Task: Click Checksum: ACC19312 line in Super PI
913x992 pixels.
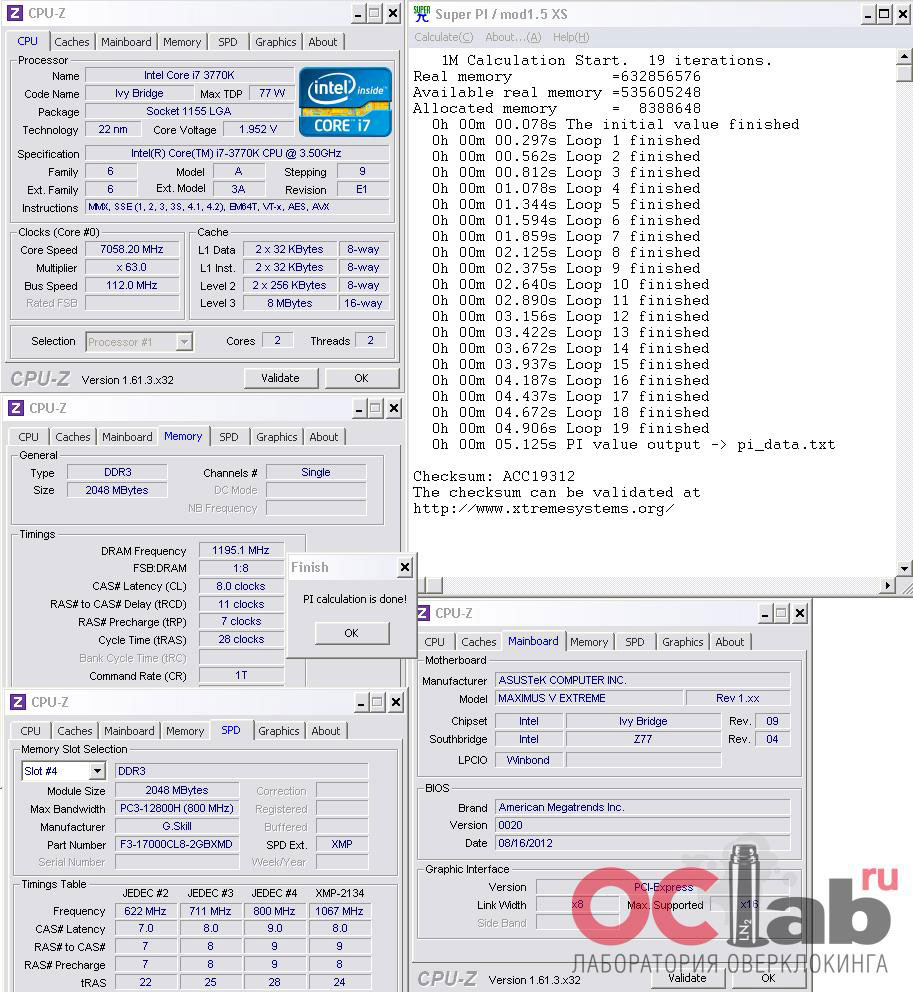Action: (x=494, y=476)
